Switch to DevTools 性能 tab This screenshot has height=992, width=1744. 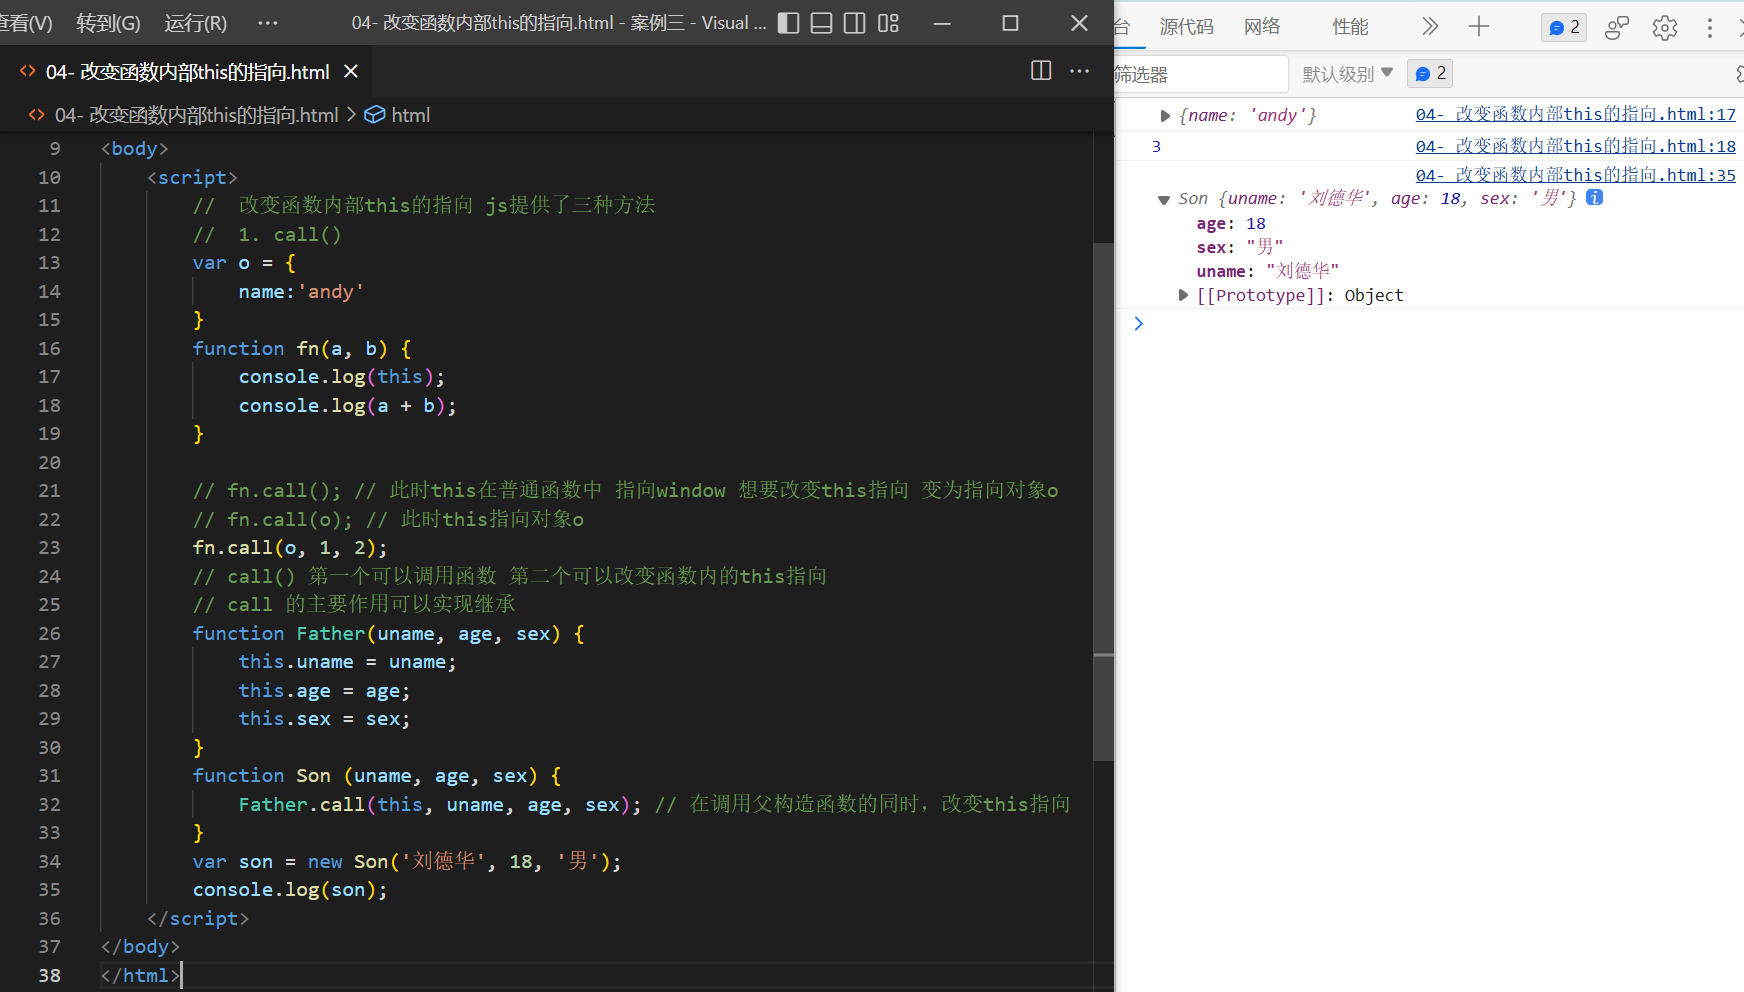pos(1350,27)
